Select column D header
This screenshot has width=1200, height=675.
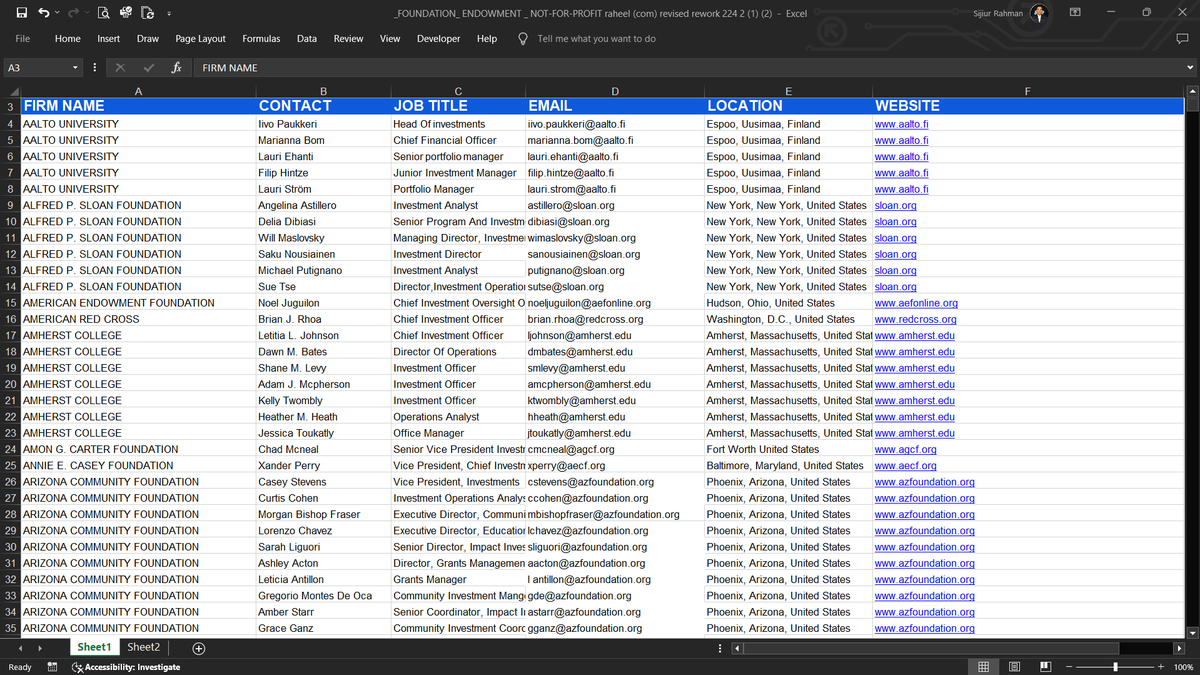[614, 91]
